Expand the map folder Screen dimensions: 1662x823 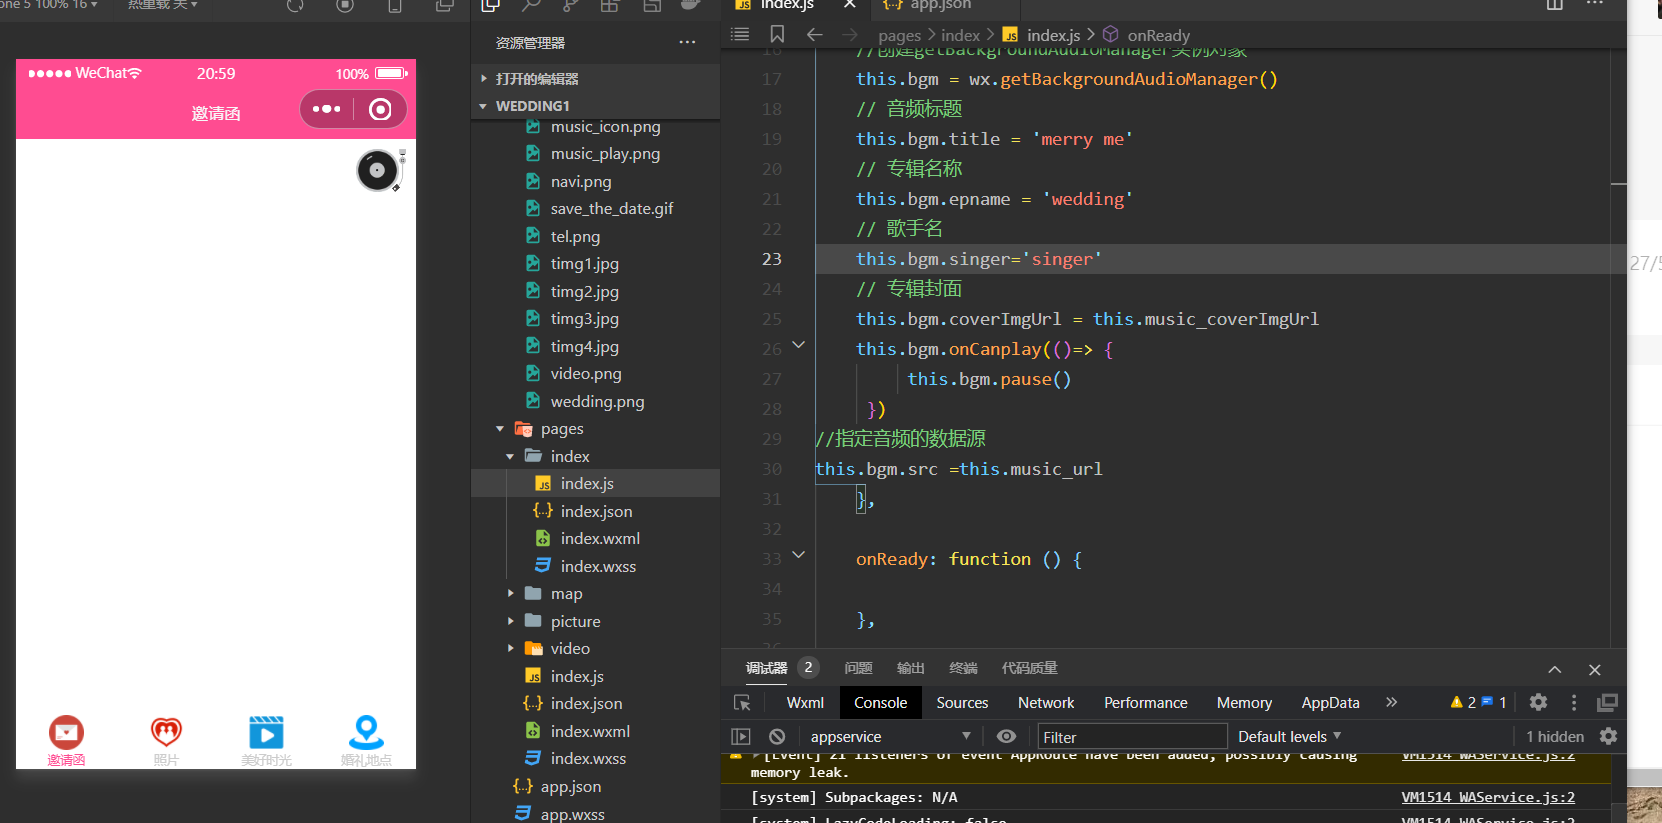coord(566,594)
